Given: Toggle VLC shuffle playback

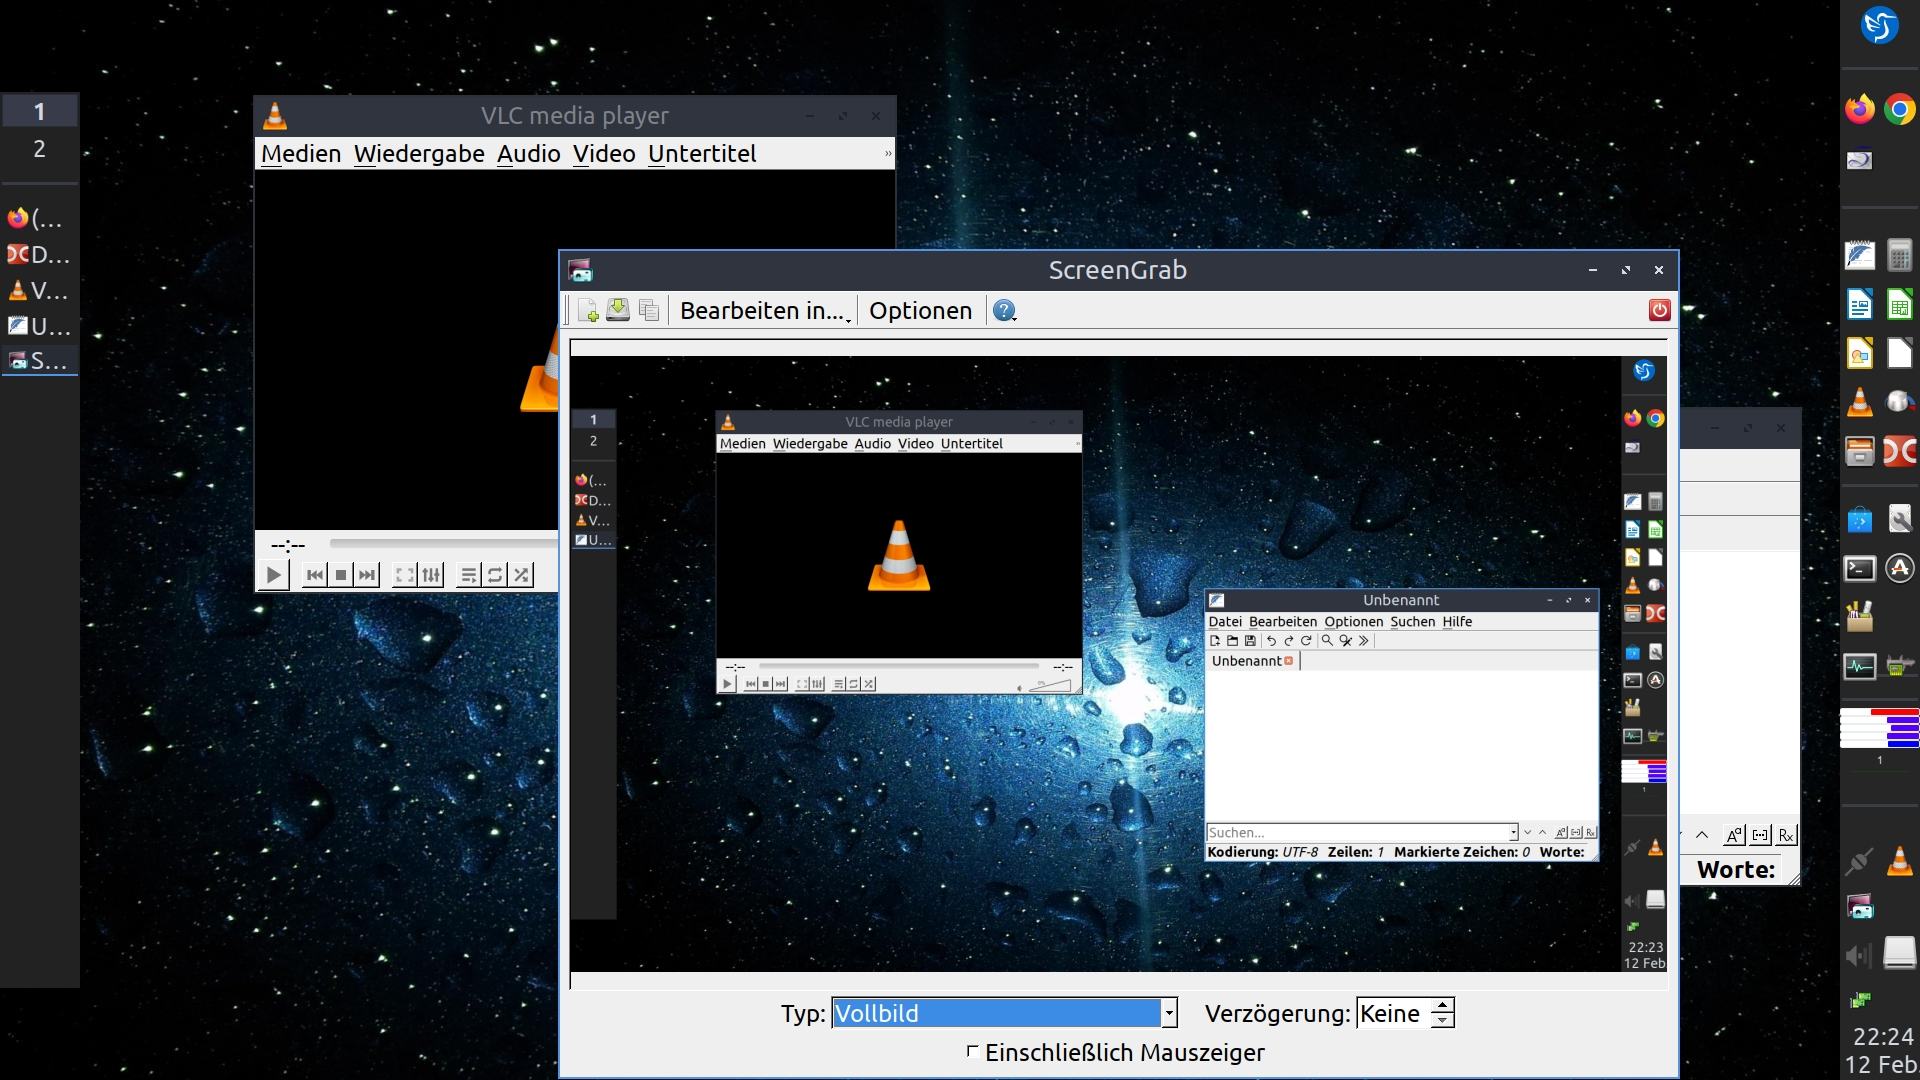Looking at the screenshot, I should pos(521,575).
